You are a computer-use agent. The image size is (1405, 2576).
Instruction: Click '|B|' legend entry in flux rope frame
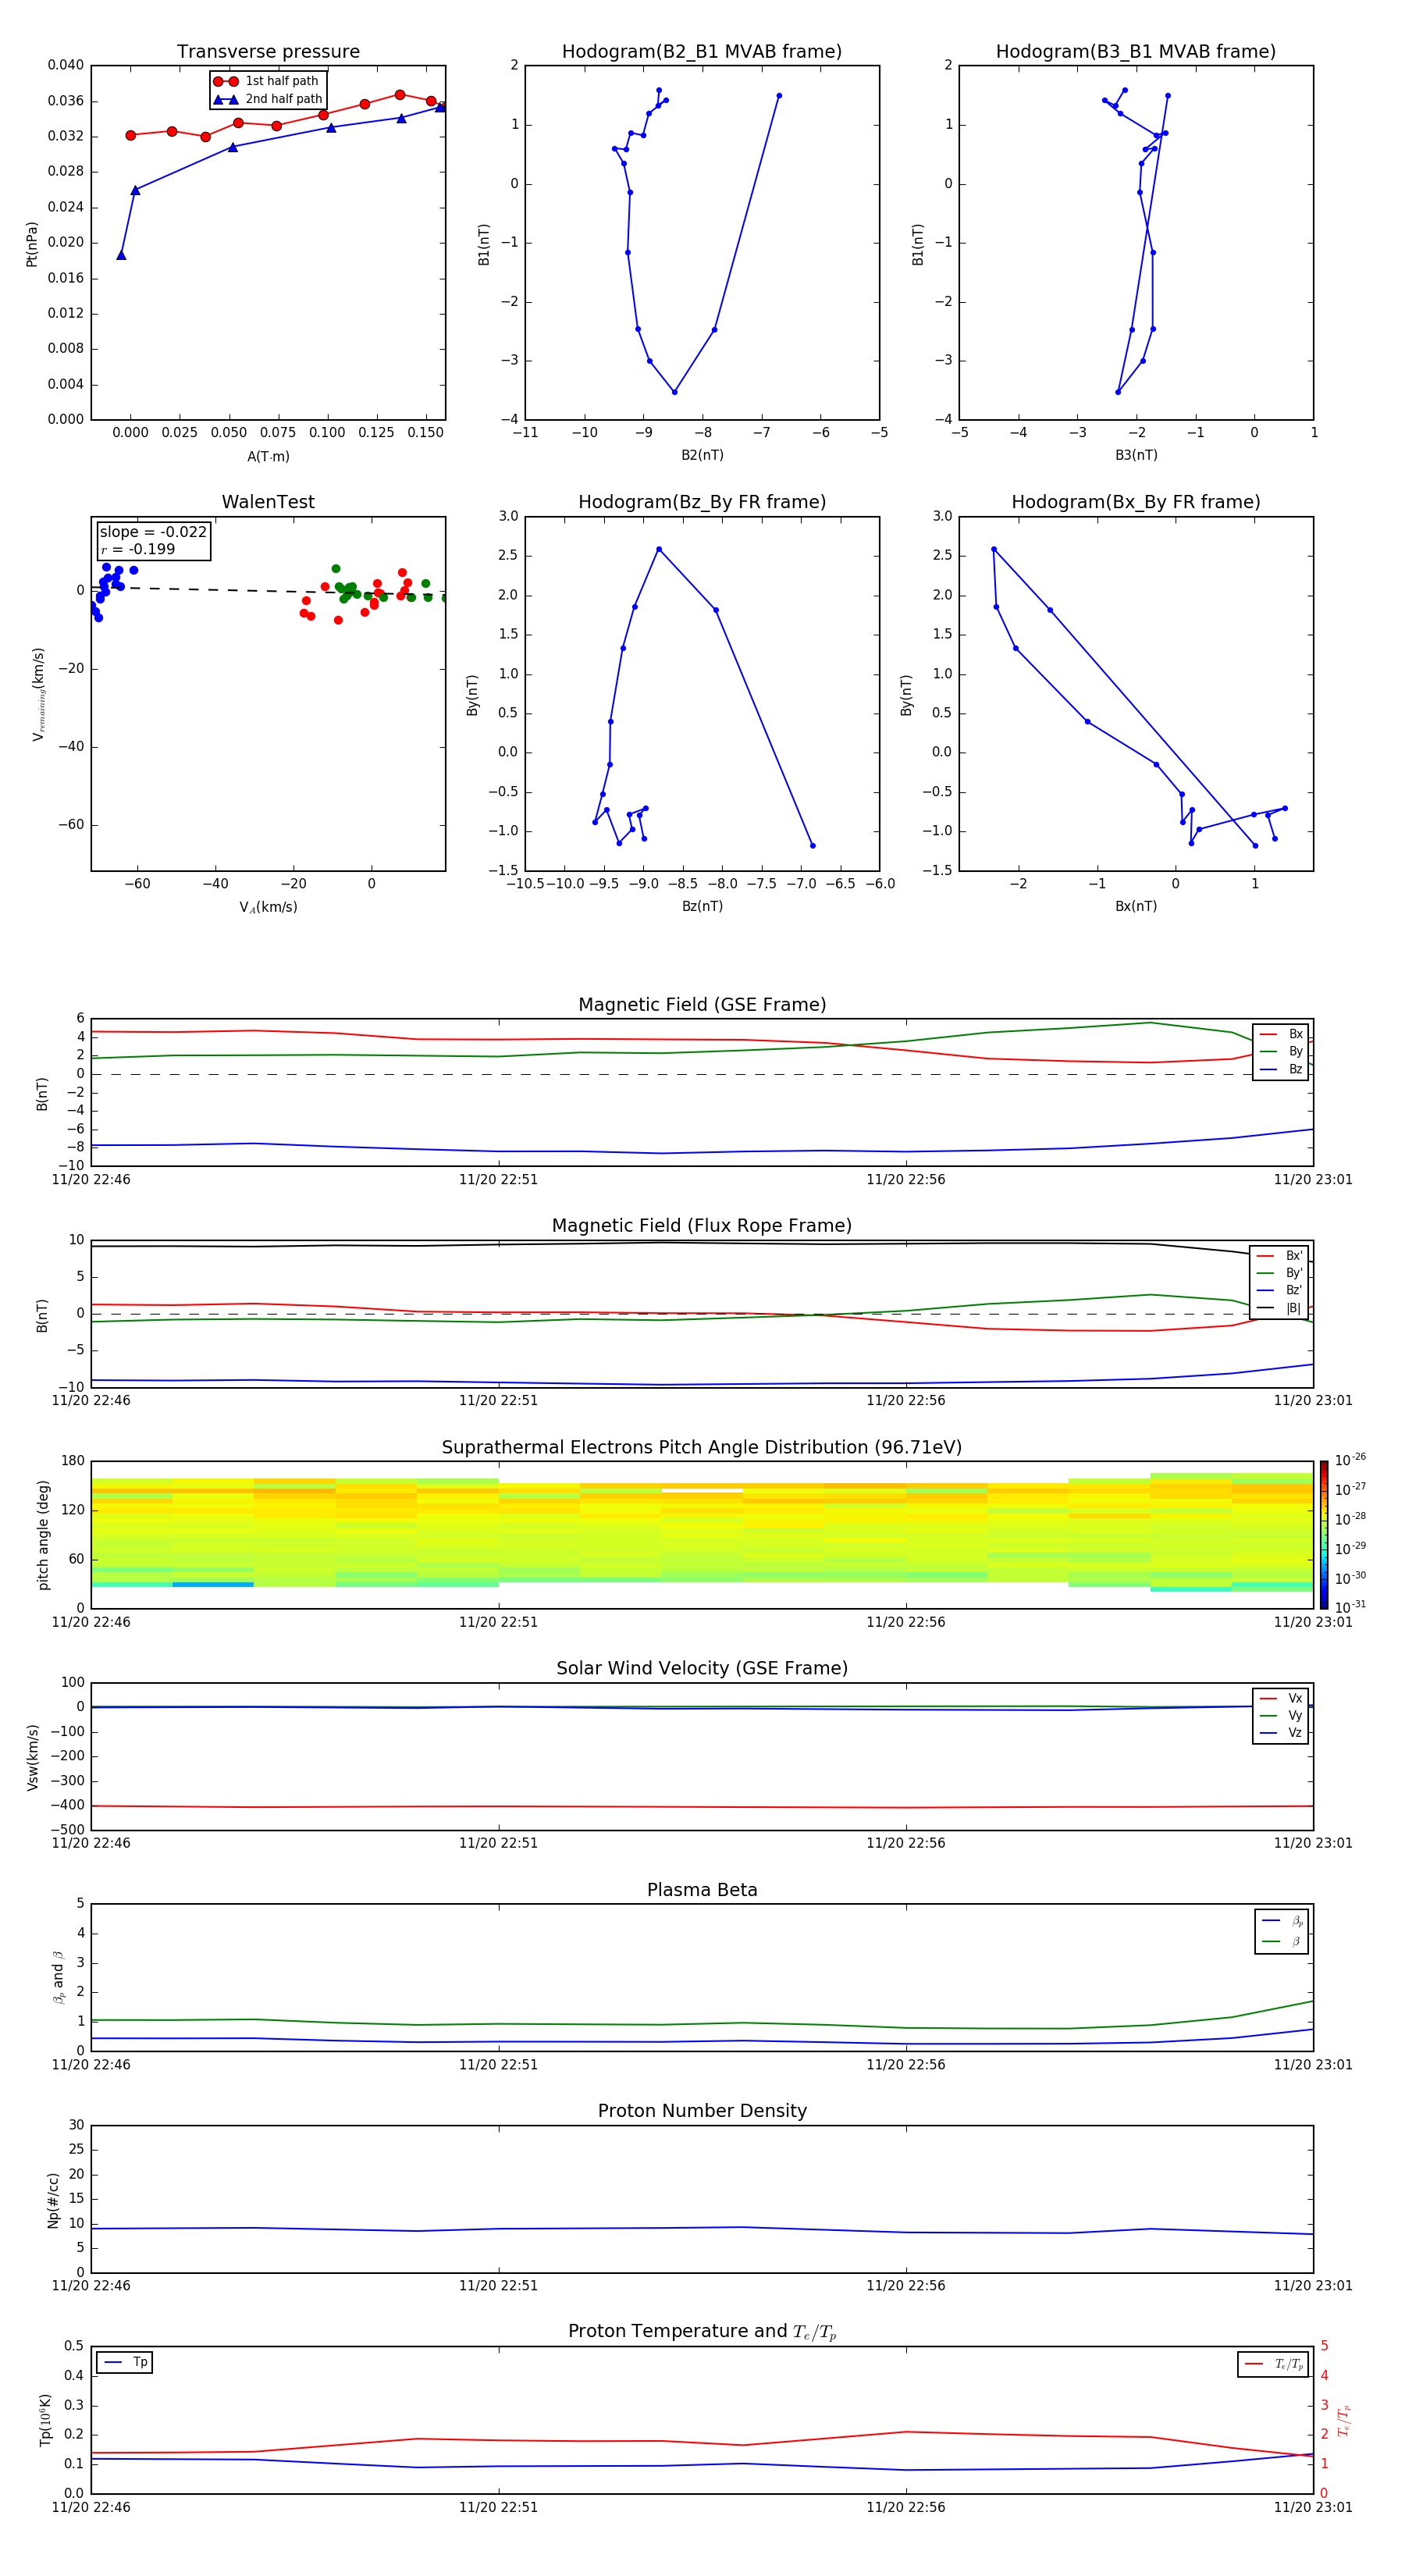(x=1280, y=1308)
